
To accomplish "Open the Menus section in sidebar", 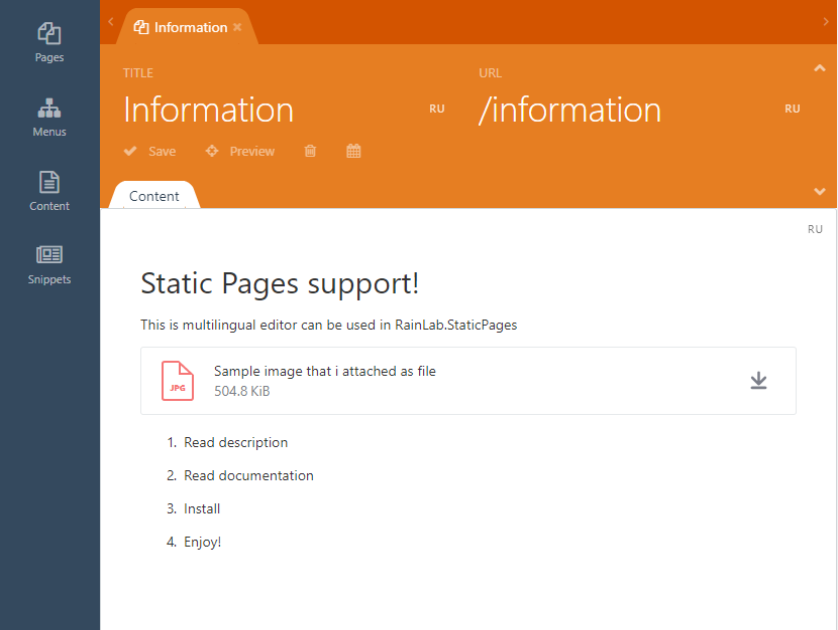I will [x=49, y=118].
